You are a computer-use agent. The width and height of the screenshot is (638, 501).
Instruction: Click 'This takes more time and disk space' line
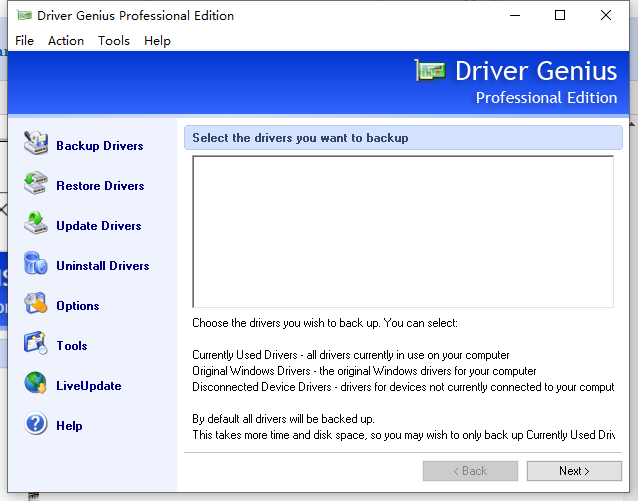coord(403,435)
